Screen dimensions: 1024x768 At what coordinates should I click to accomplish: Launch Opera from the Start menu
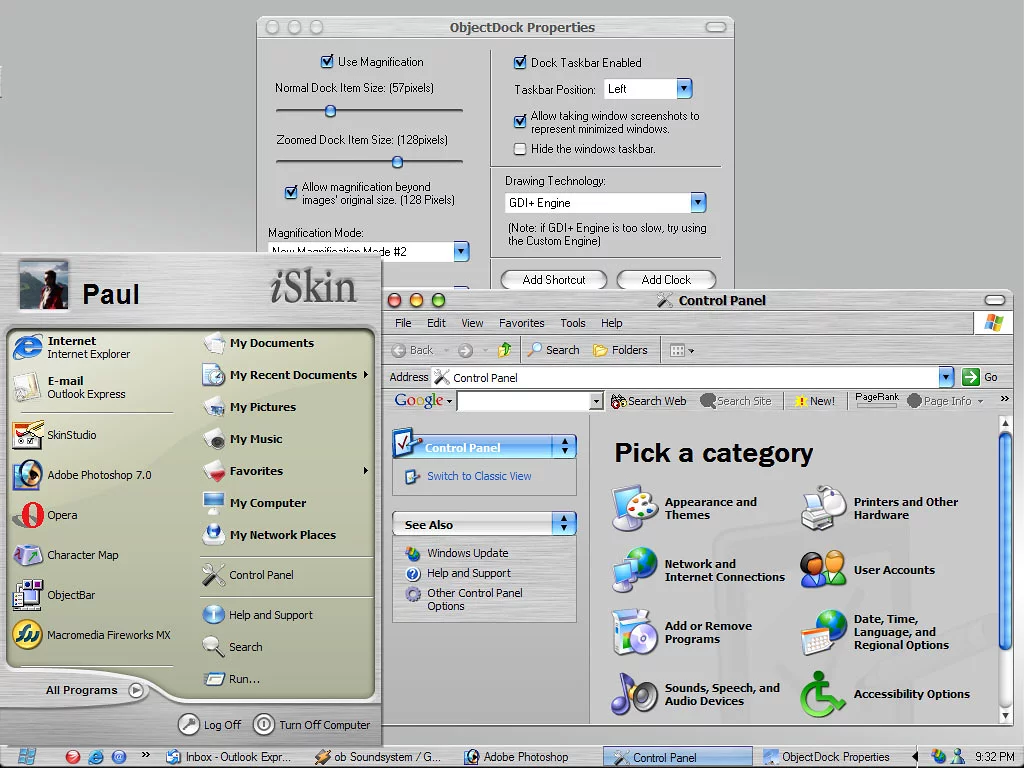[28, 515]
